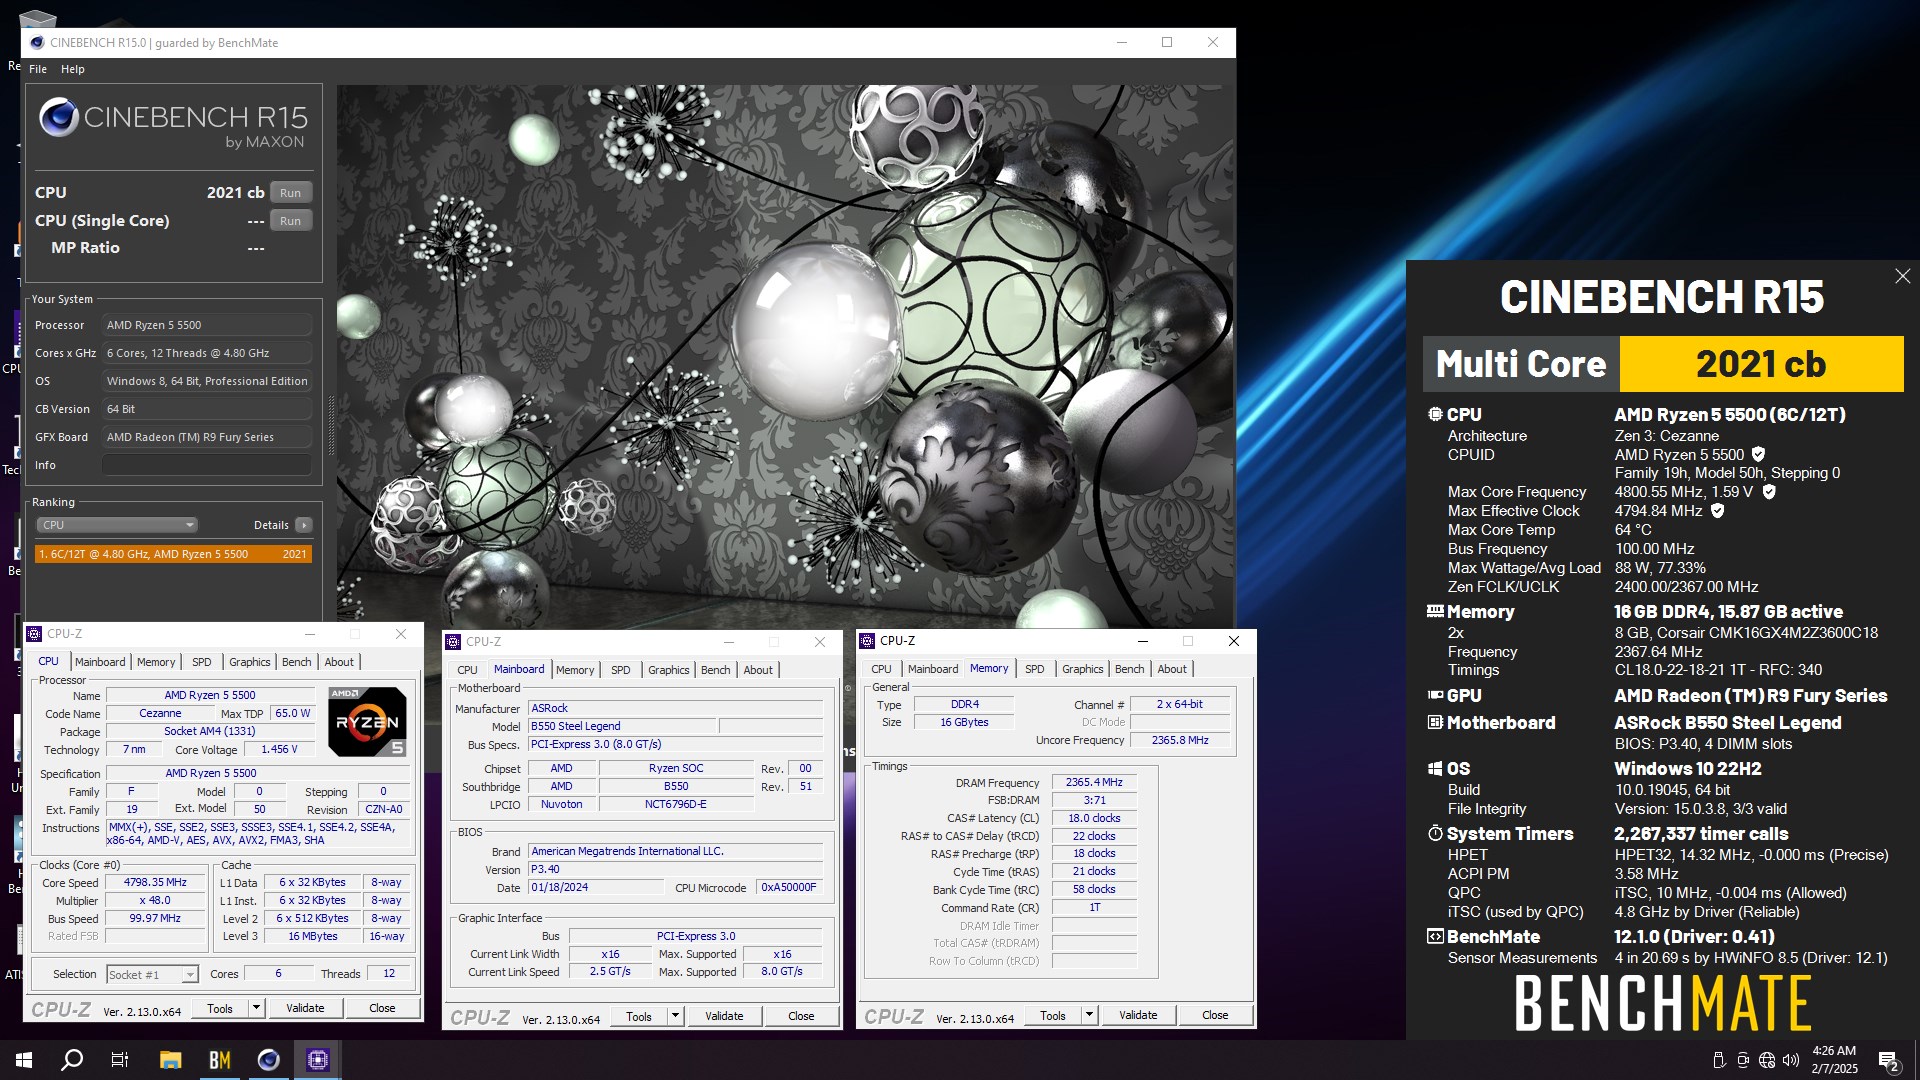Click the DRAM Frequency 2365.4 MHz value
Viewport: 1920px width, 1080px height.
[x=1094, y=783]
